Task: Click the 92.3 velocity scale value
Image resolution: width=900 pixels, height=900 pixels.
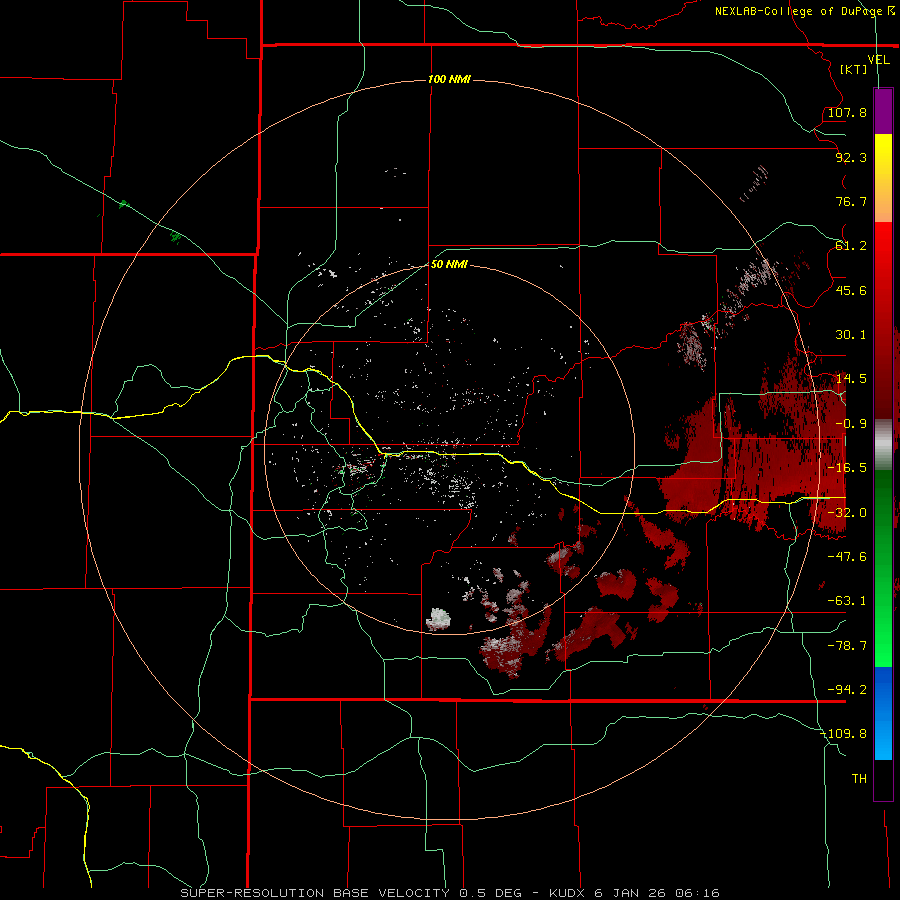Action: click(x=851, y=157)
